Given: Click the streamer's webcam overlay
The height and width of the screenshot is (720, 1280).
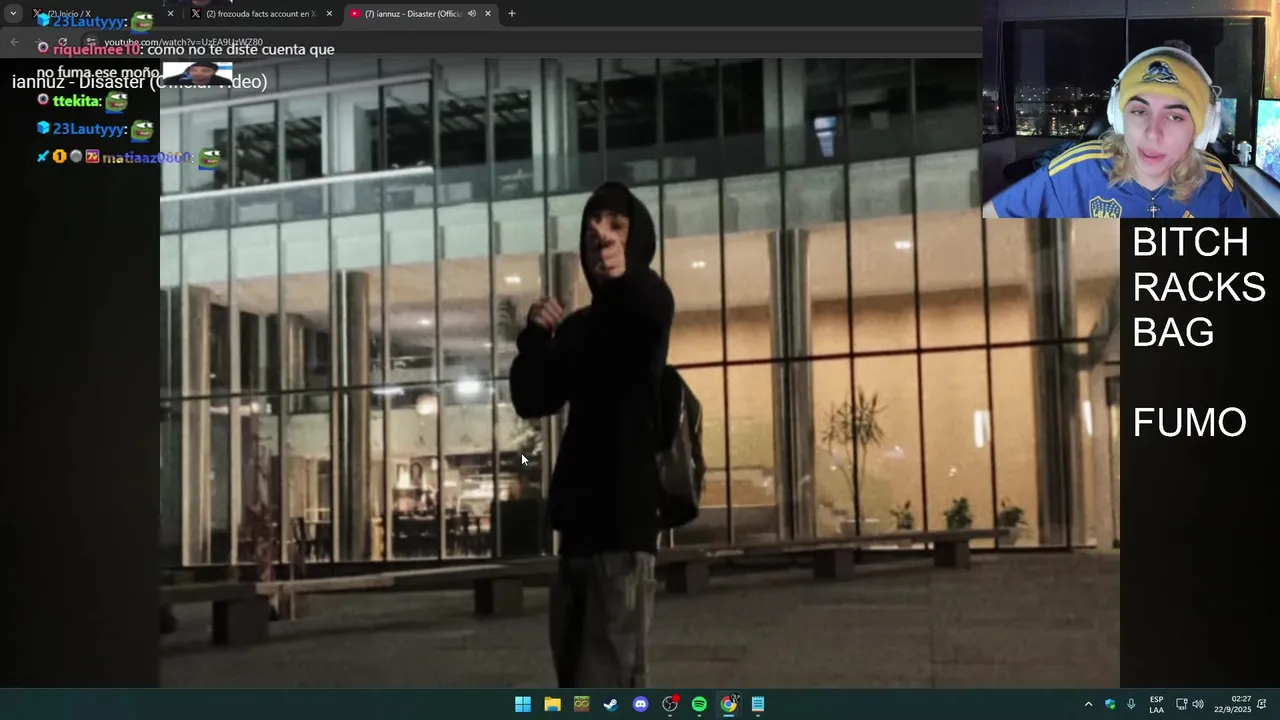Looking at the screenshot, I should coord(1131,109).
